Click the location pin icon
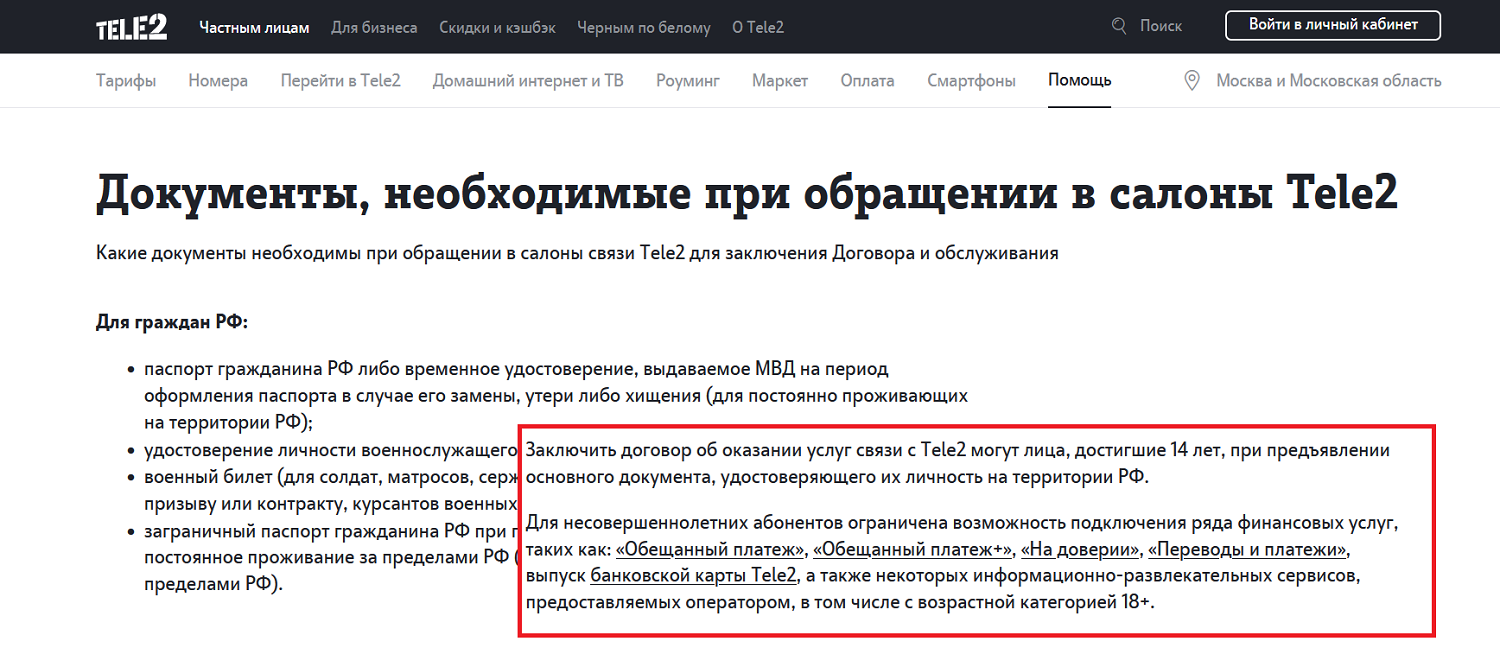This screenshot has height=667, width=1500. [1191, 81]
